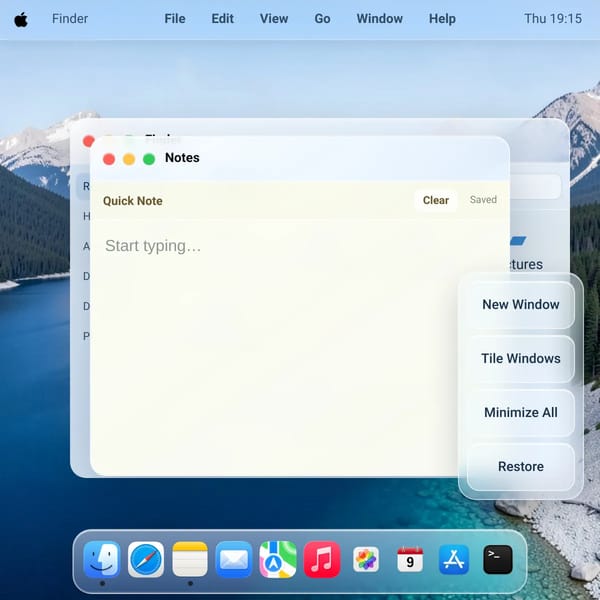Choose New Window from the popup
Screen dimensions: 600x600
[521, 305]
